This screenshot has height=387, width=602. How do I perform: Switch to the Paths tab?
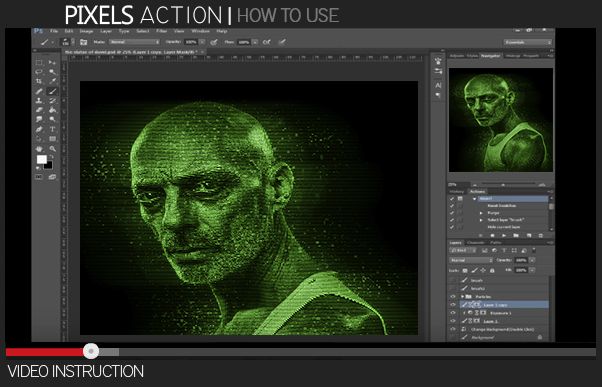(x=496, y=243)
